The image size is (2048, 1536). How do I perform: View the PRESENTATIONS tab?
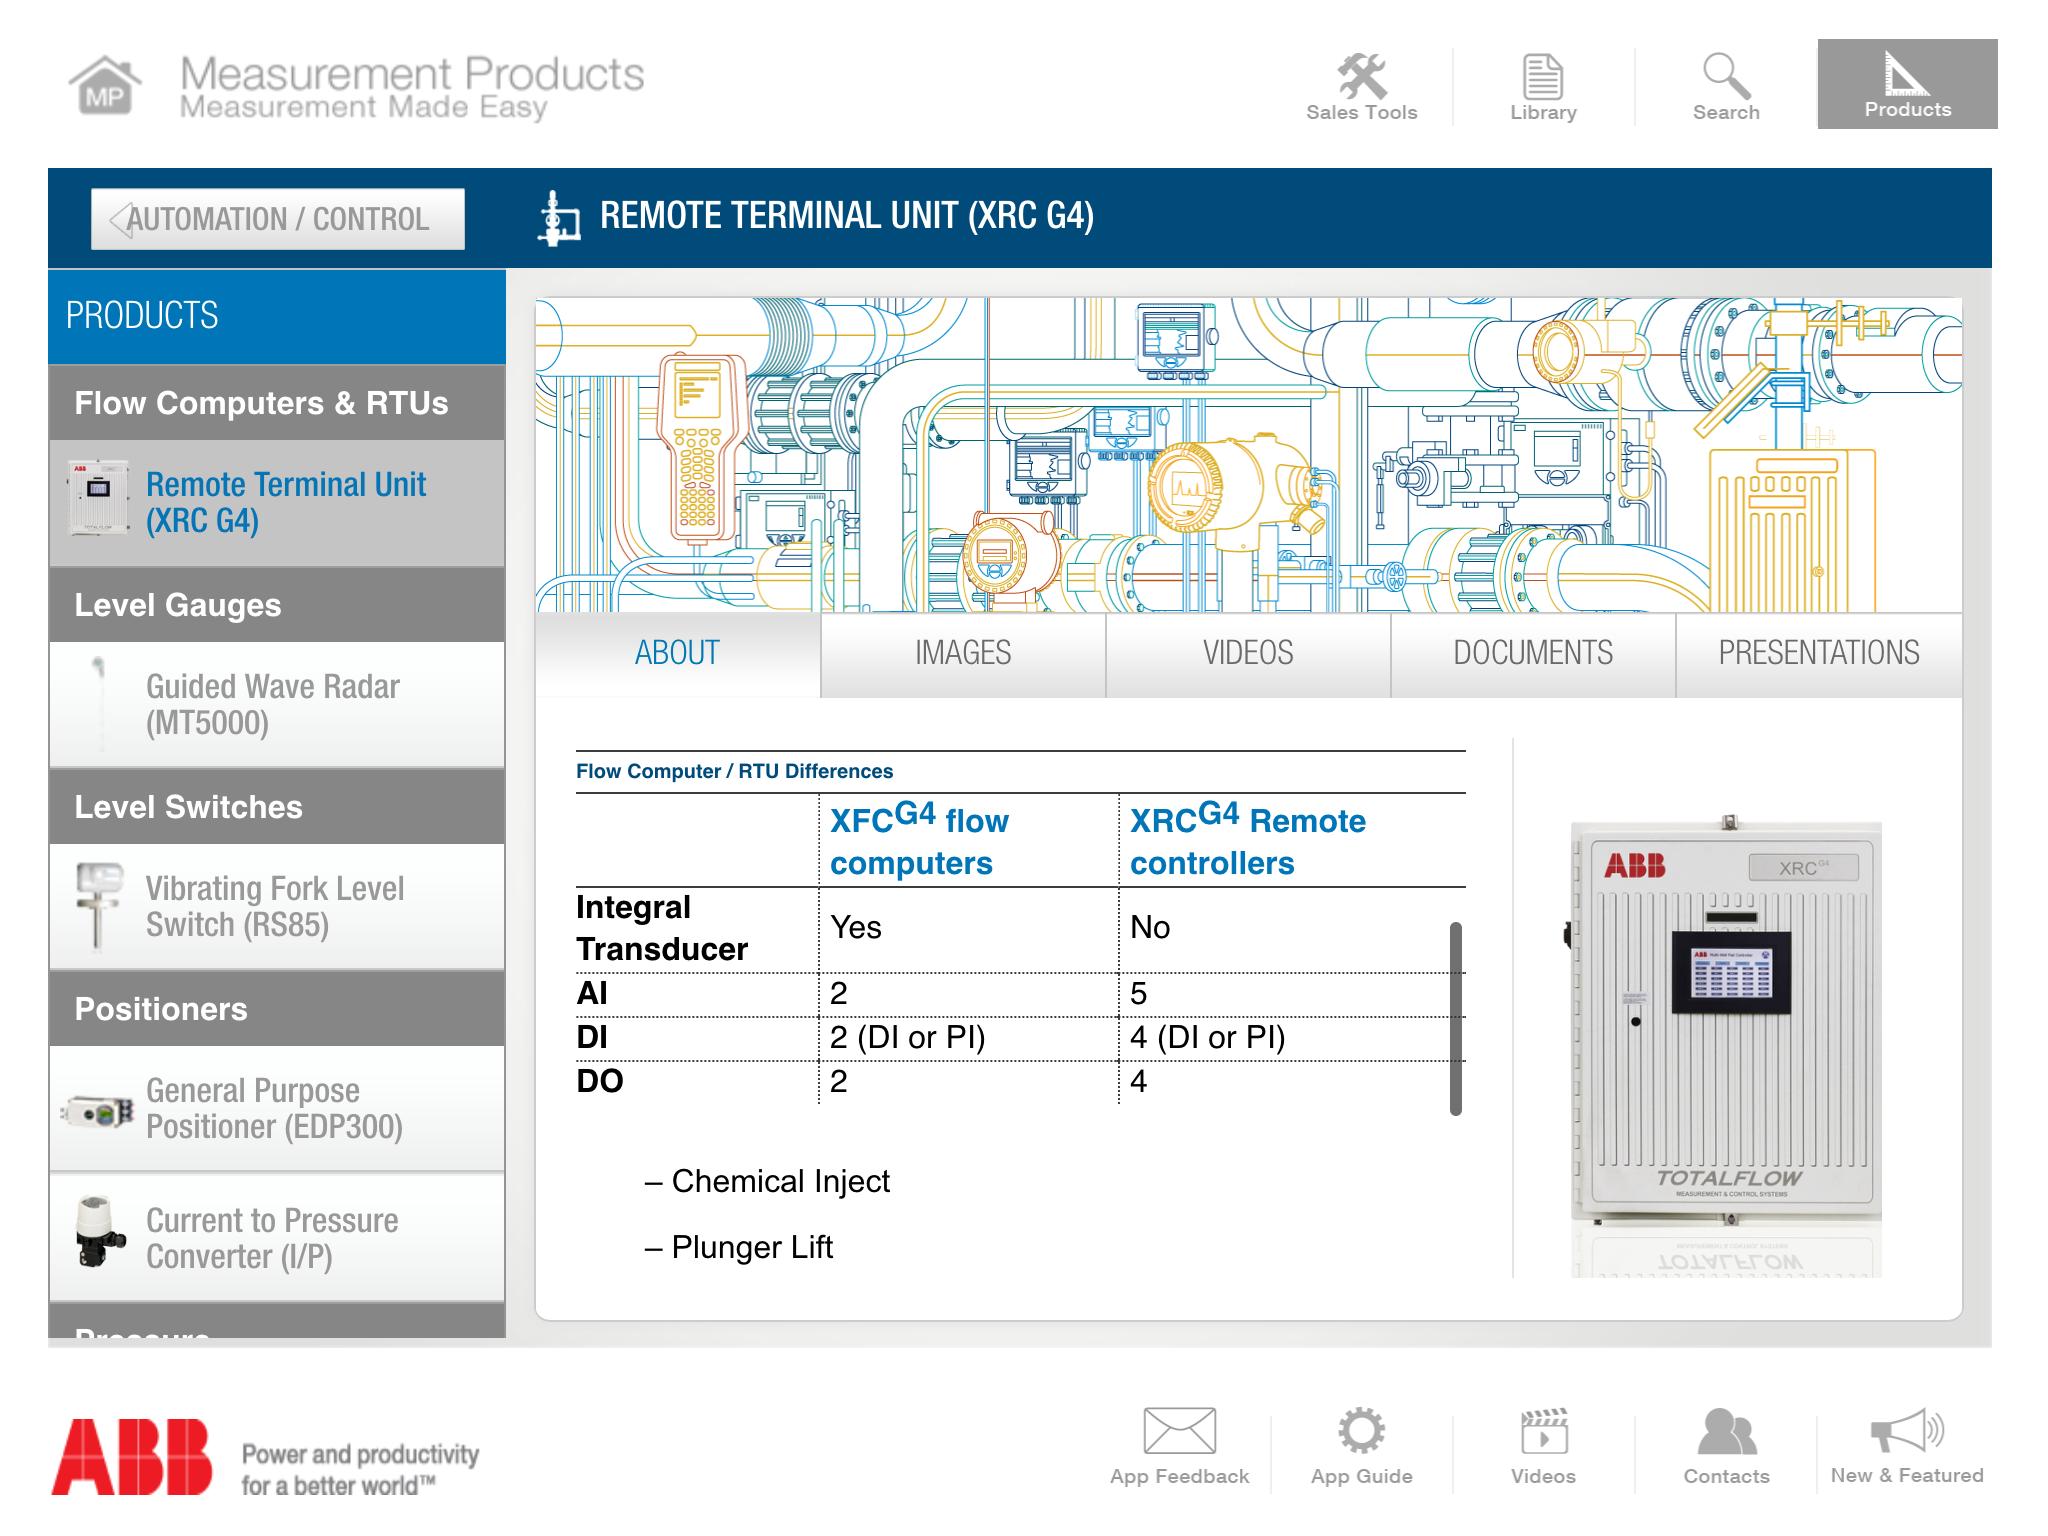tap(1818, 652)
